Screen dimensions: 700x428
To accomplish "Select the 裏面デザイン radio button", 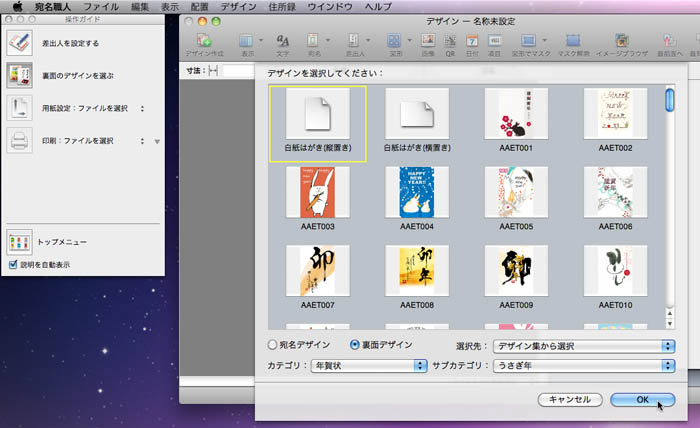I will [x=355, y=345].
